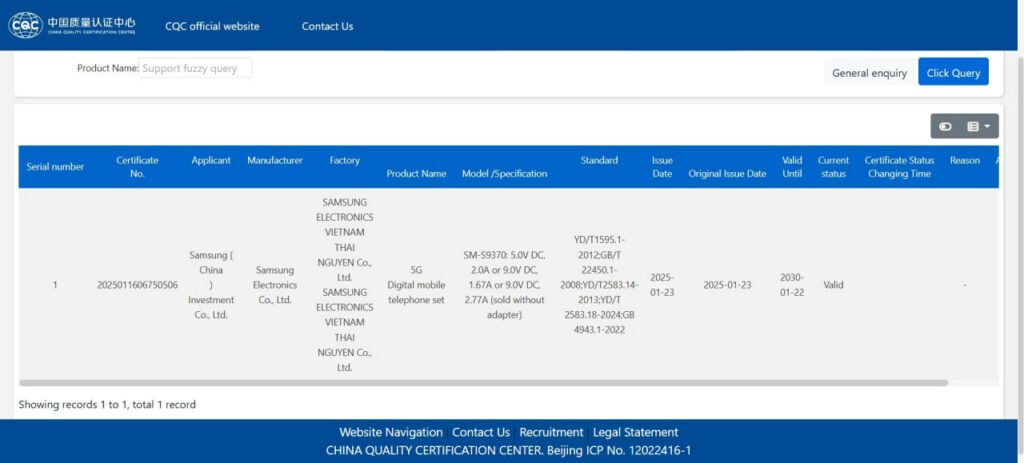
Task: Click Beijing ICP No. 12022416-1 text
Action: click(619, 450)
